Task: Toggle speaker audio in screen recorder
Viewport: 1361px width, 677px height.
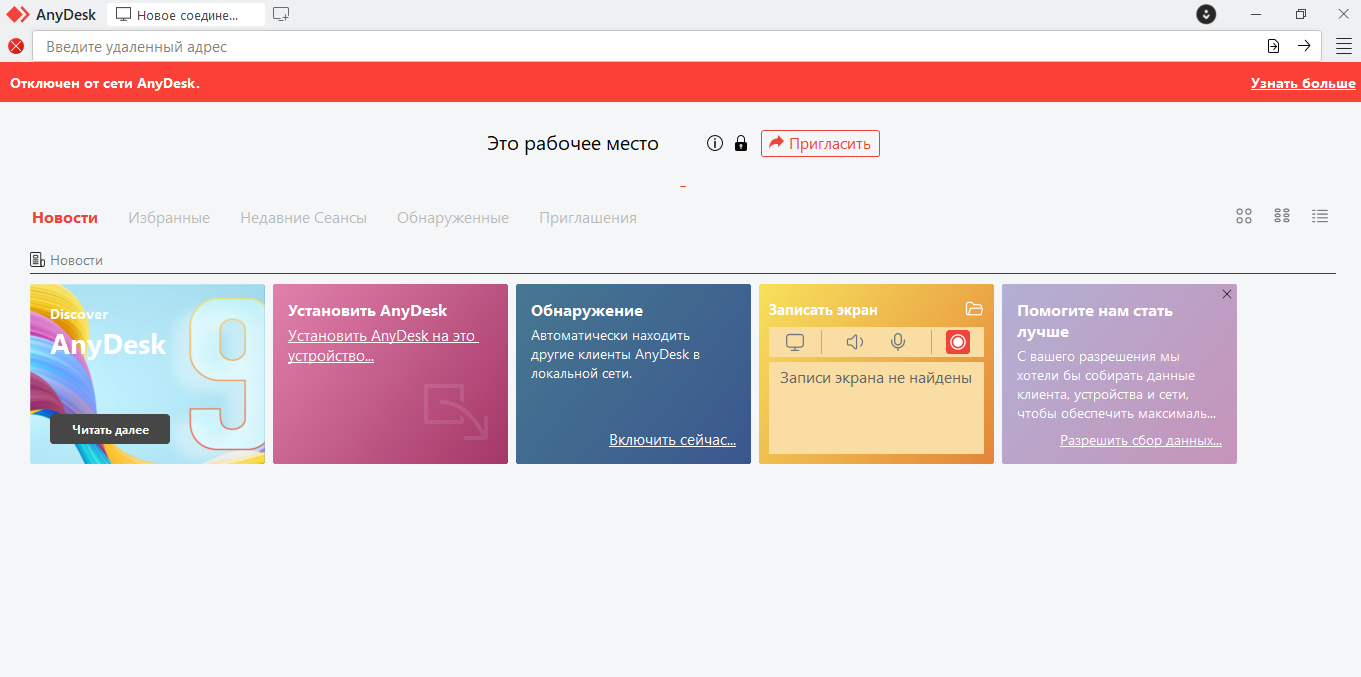Action: pyautogui.click(x=854, y=342)
